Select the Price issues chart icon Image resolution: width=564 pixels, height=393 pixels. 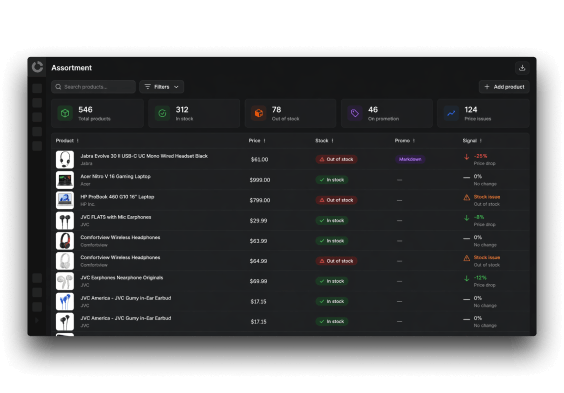coord(451,113)
